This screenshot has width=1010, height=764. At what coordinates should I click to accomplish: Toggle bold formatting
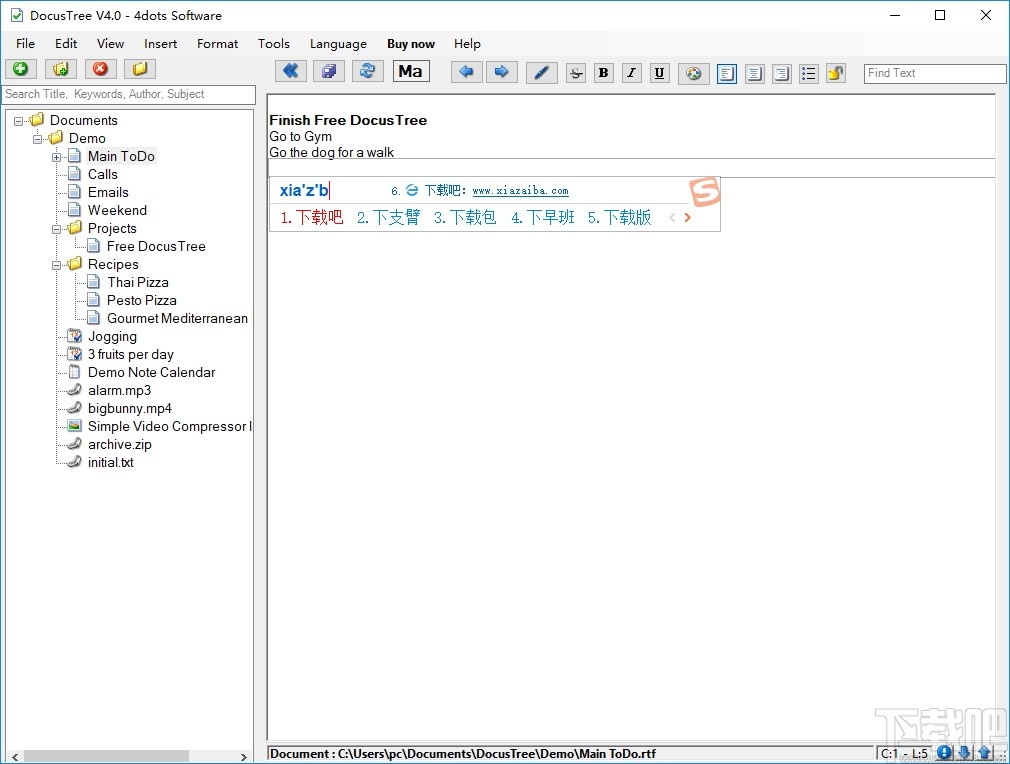(603, 73)
